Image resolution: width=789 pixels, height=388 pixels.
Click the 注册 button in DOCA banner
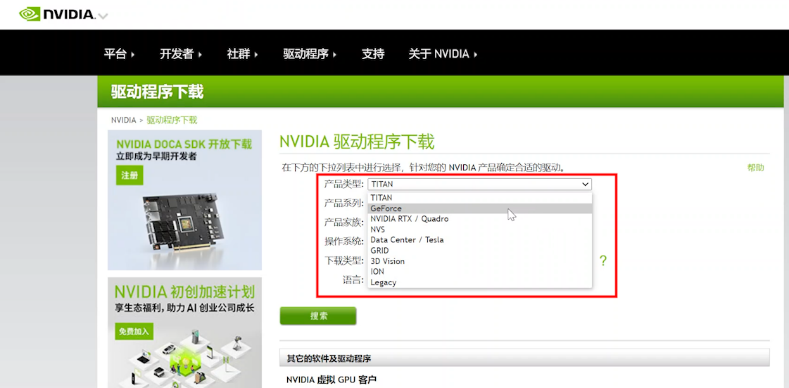coord(129,176)
